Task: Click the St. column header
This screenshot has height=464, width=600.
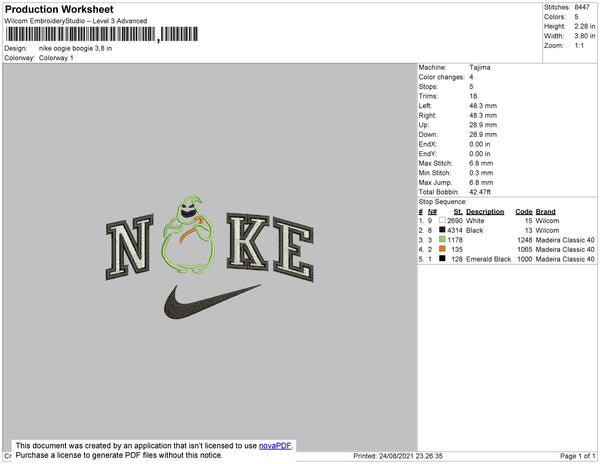Action: tap(458, 212)
